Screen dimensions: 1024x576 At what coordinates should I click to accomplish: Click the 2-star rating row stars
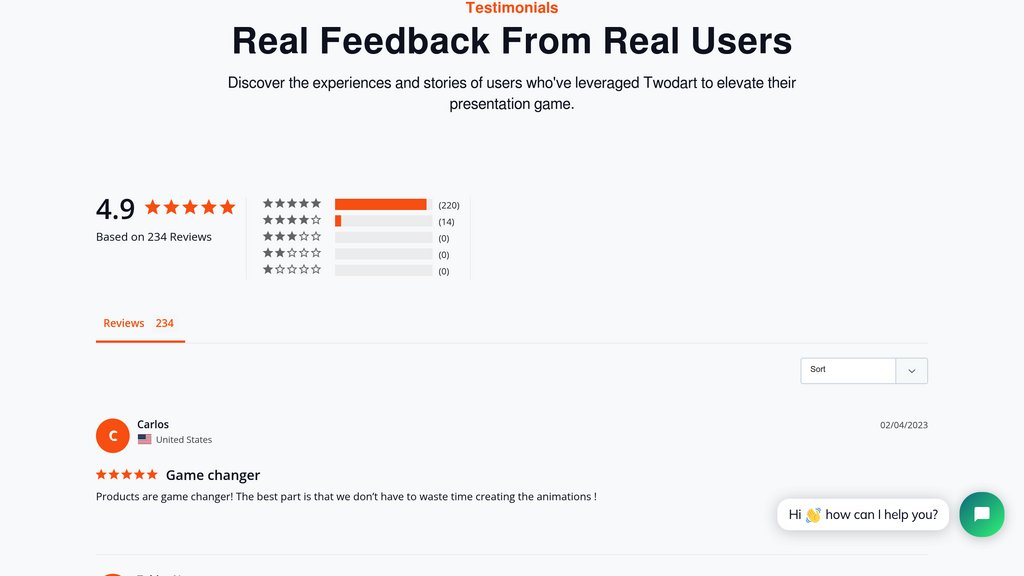point(292,254)
